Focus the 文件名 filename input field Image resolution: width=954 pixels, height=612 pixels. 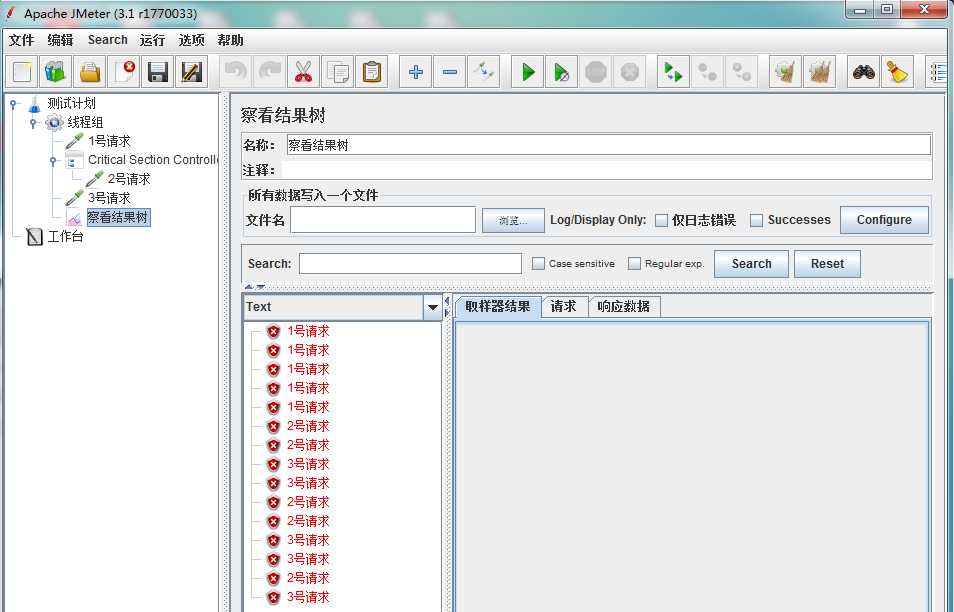click(x=383, y=220)
